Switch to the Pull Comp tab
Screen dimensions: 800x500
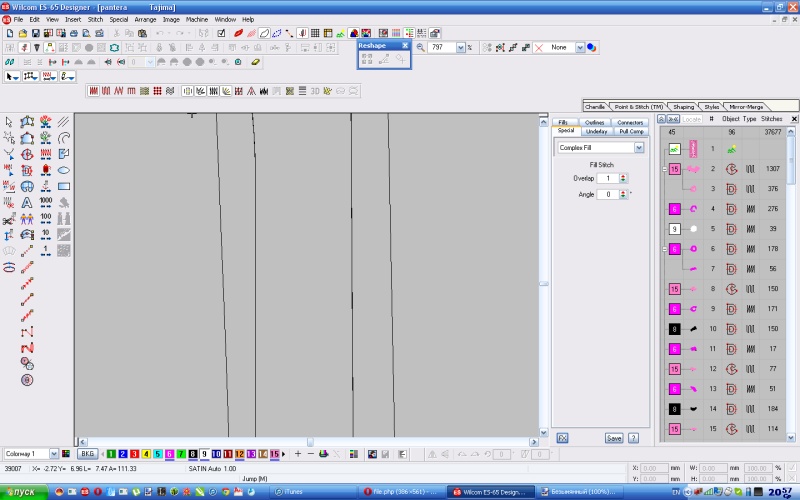point(631,131)
